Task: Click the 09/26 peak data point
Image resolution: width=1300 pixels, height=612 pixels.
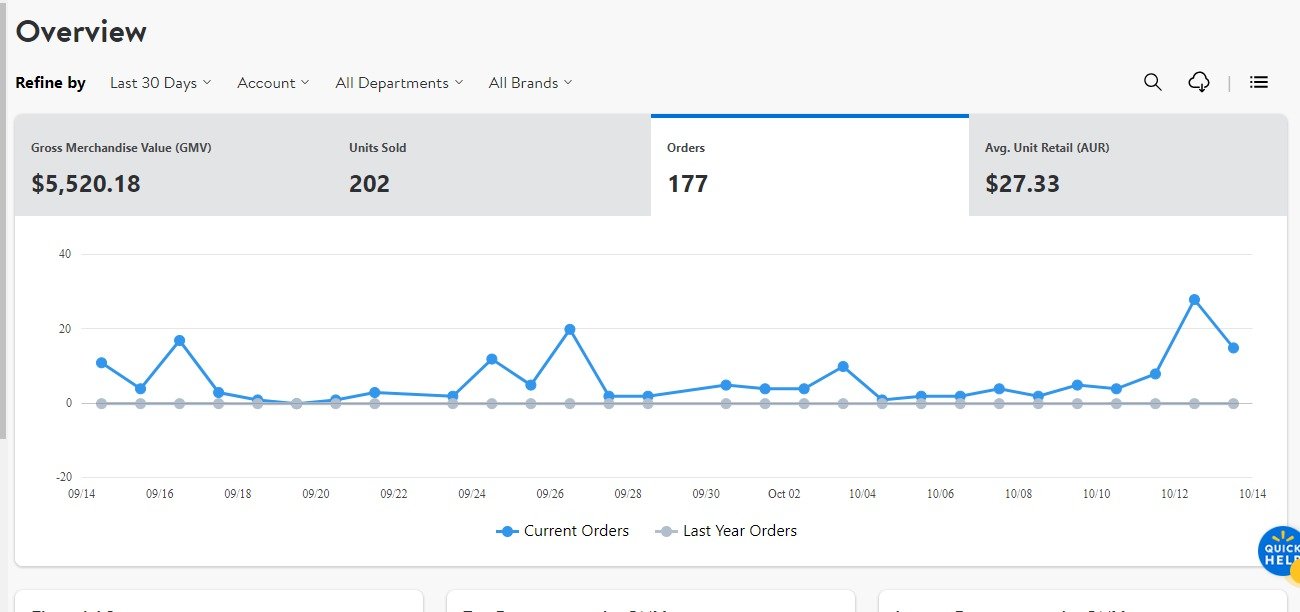Action: click(x=570, y=329)
